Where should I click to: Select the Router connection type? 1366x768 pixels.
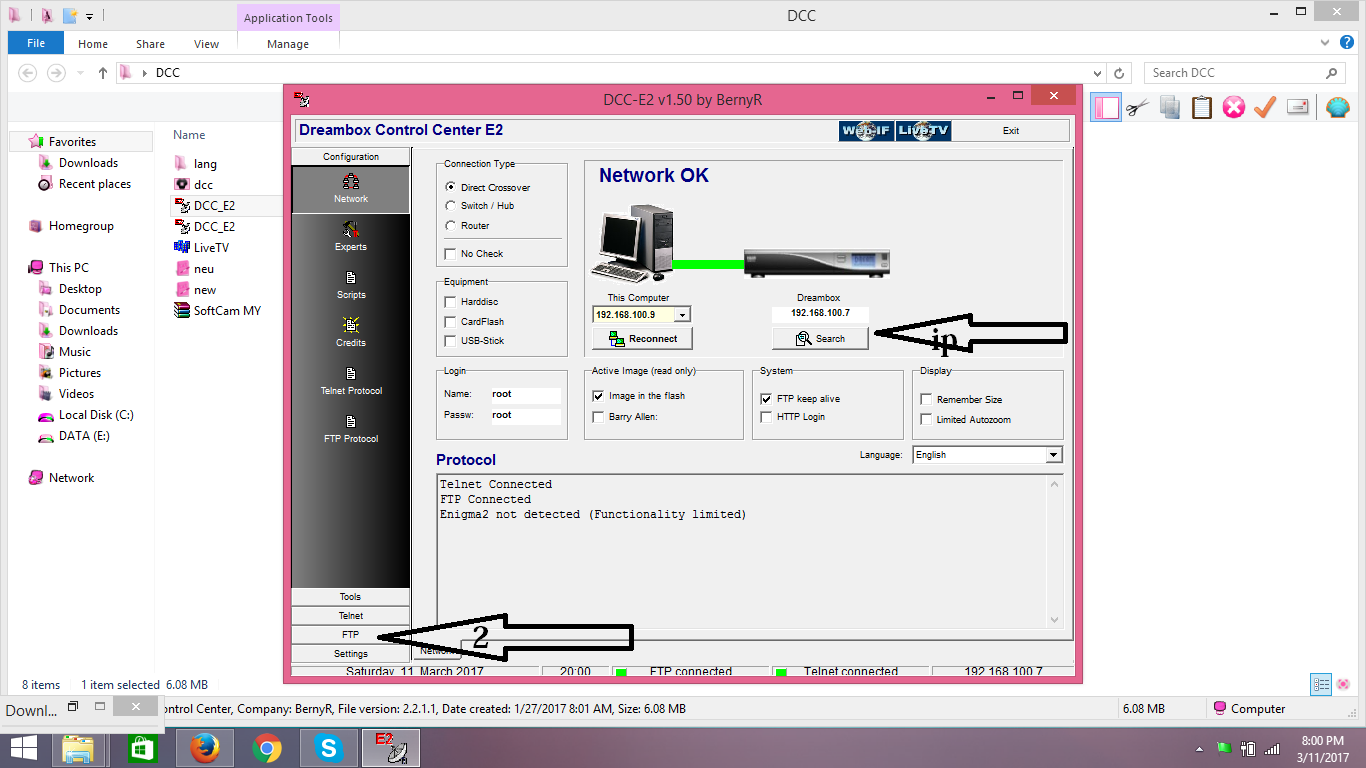tap(451, 225)
